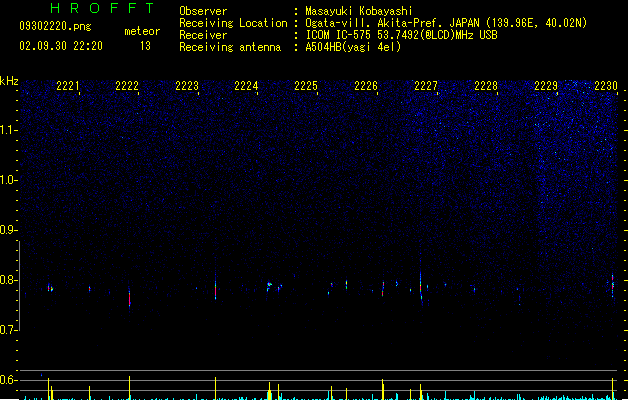
Task: Click time marker 2227
Action: click(x=426, y=86)
